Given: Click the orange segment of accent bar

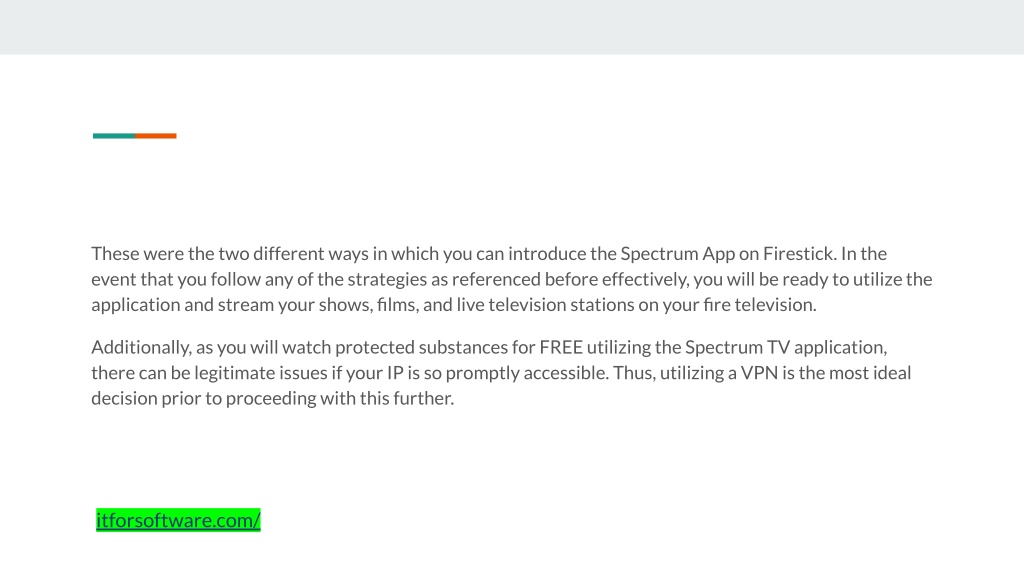Looking at the screenshot, I should pyautogui.click(x=155, y=136).
